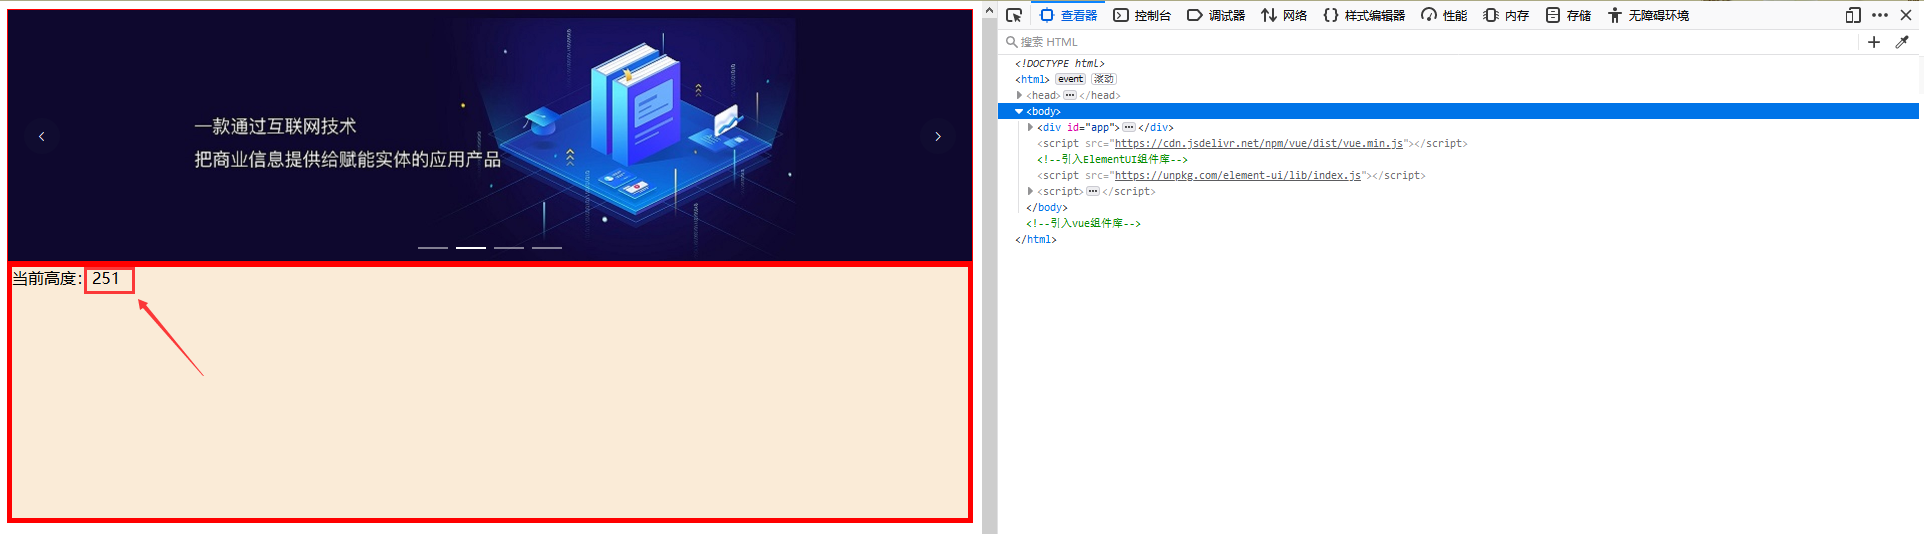This screenshot has height=534, width=1924.
Task: Select the third carousel indicator
Action: click(x=509, y=247)
